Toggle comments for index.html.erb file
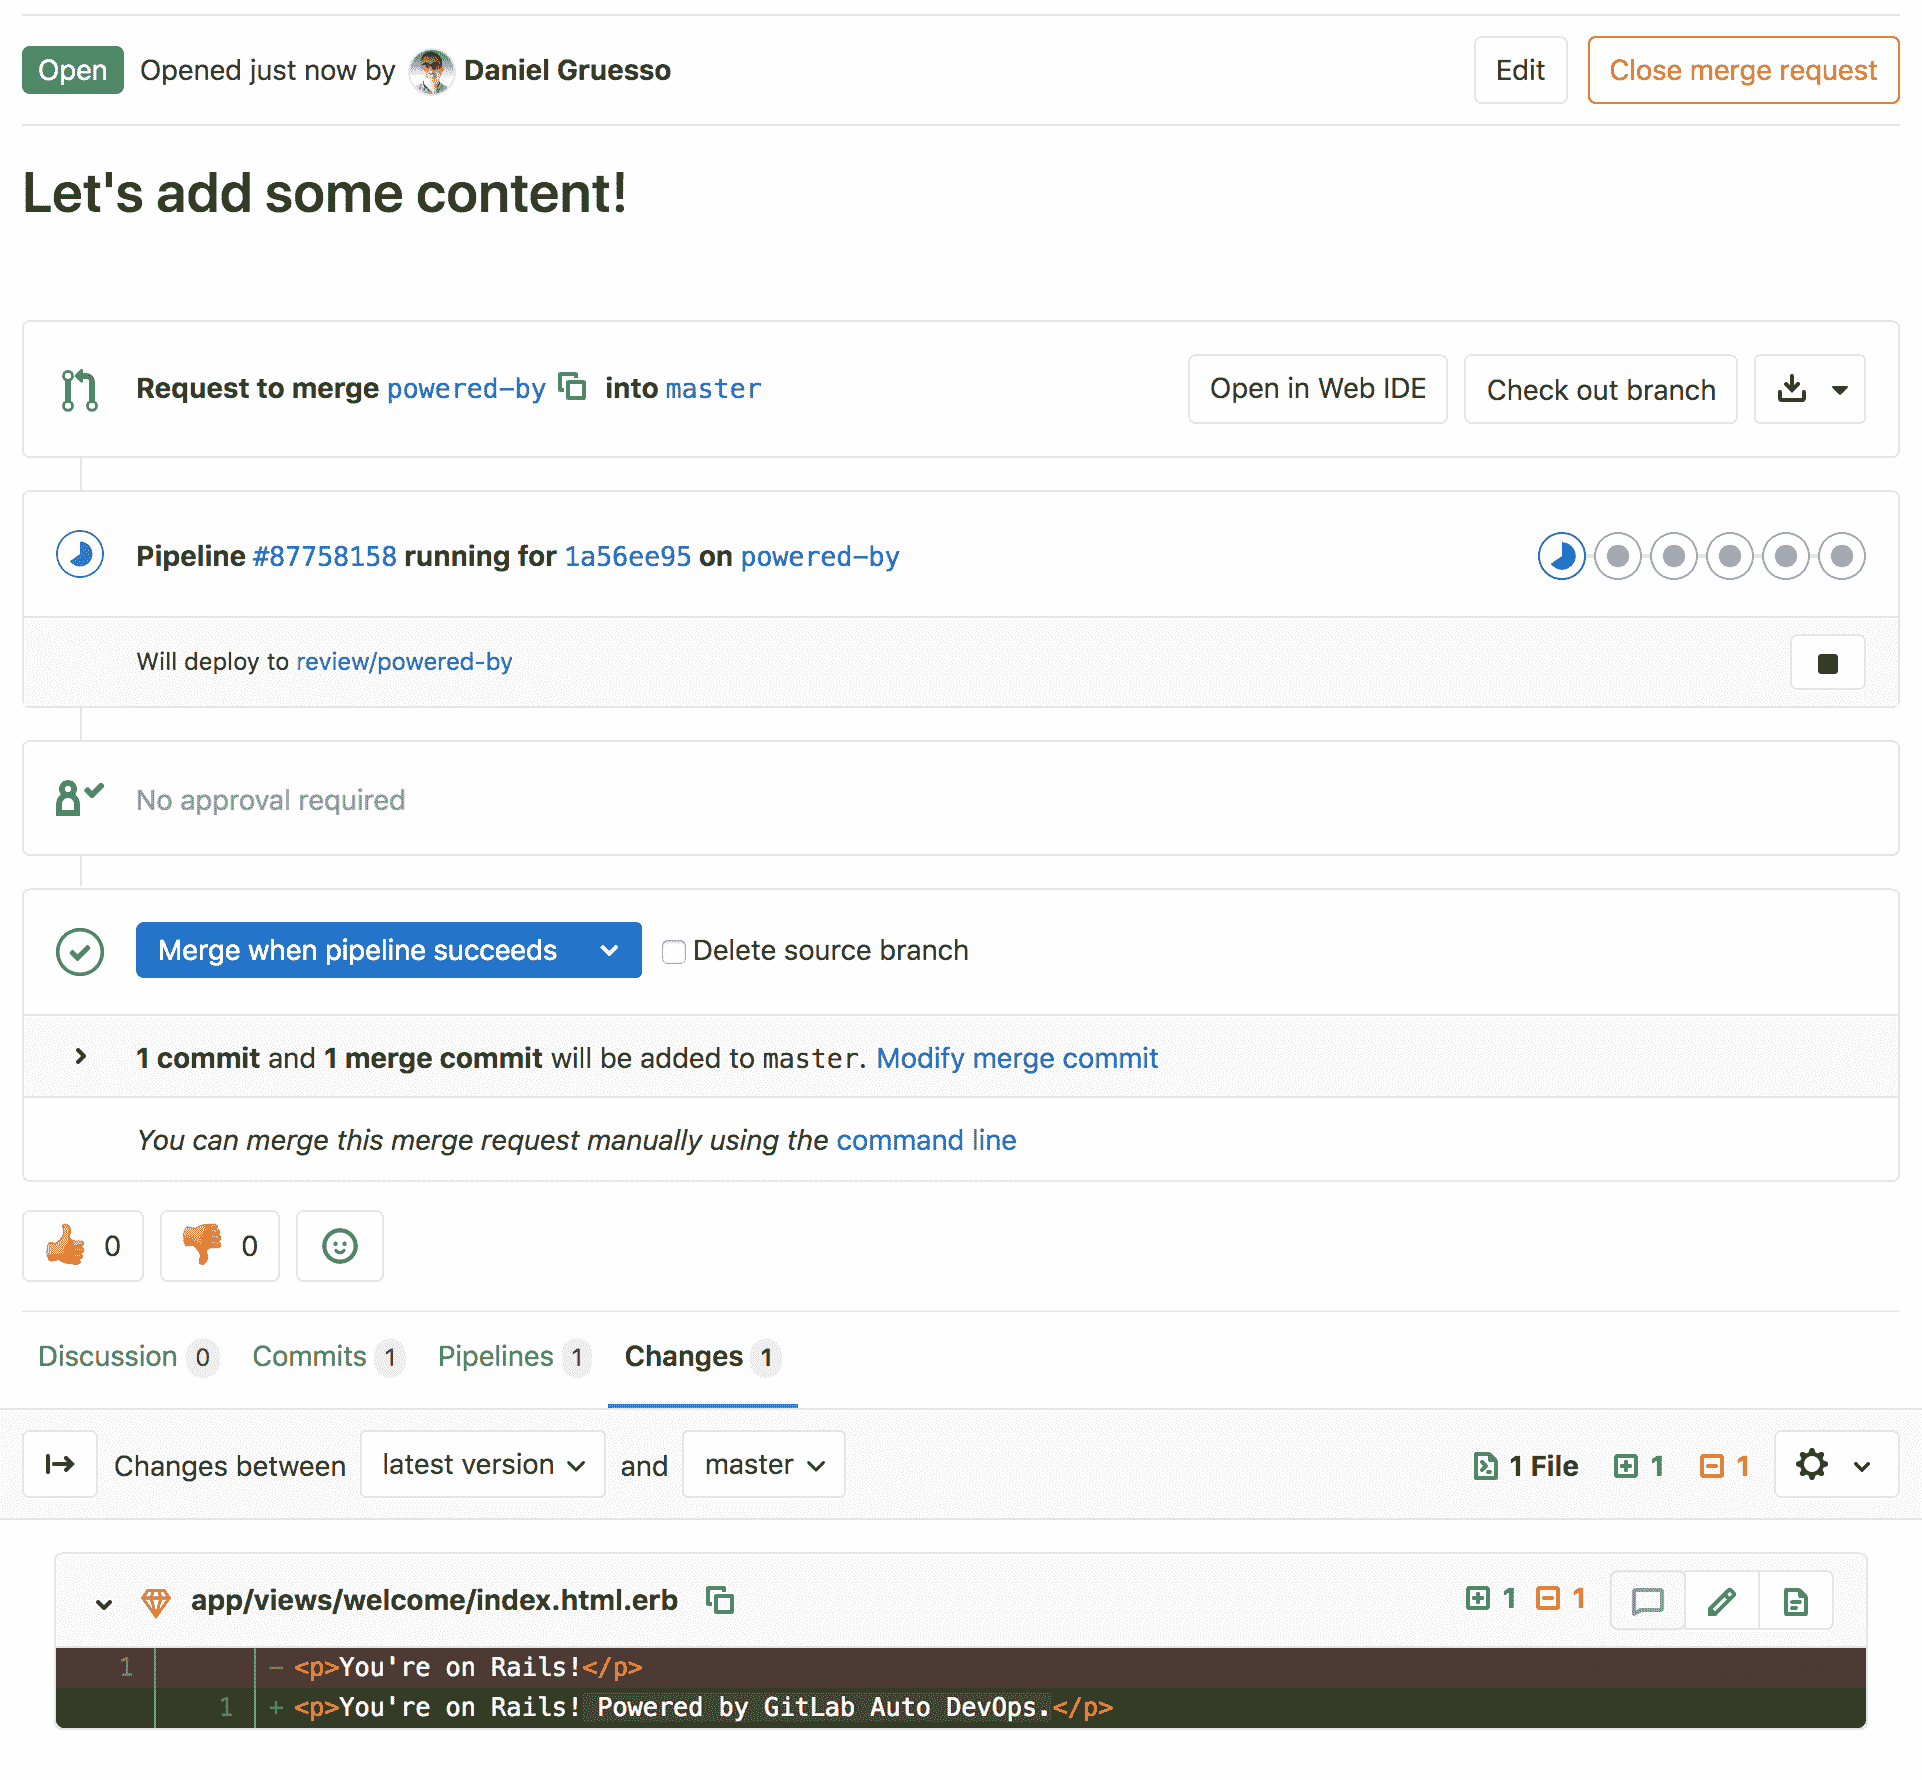The width and height of the screenshot is (1922, 1780). 1647,1601
